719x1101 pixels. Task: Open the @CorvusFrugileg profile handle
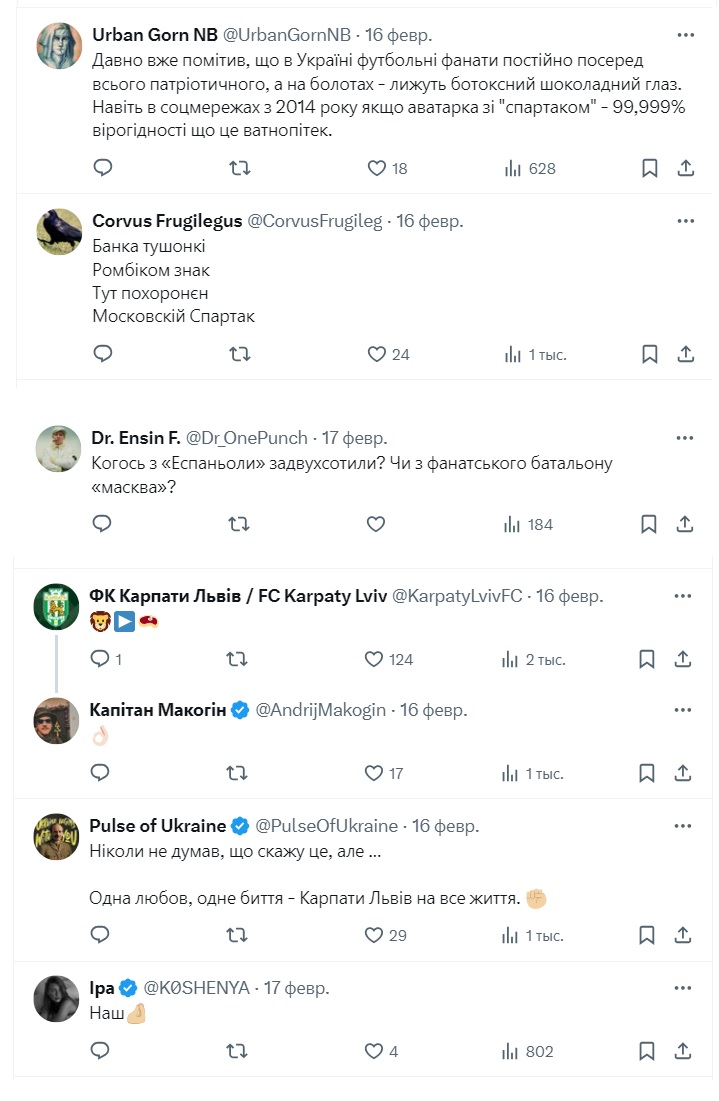(315, 221)
